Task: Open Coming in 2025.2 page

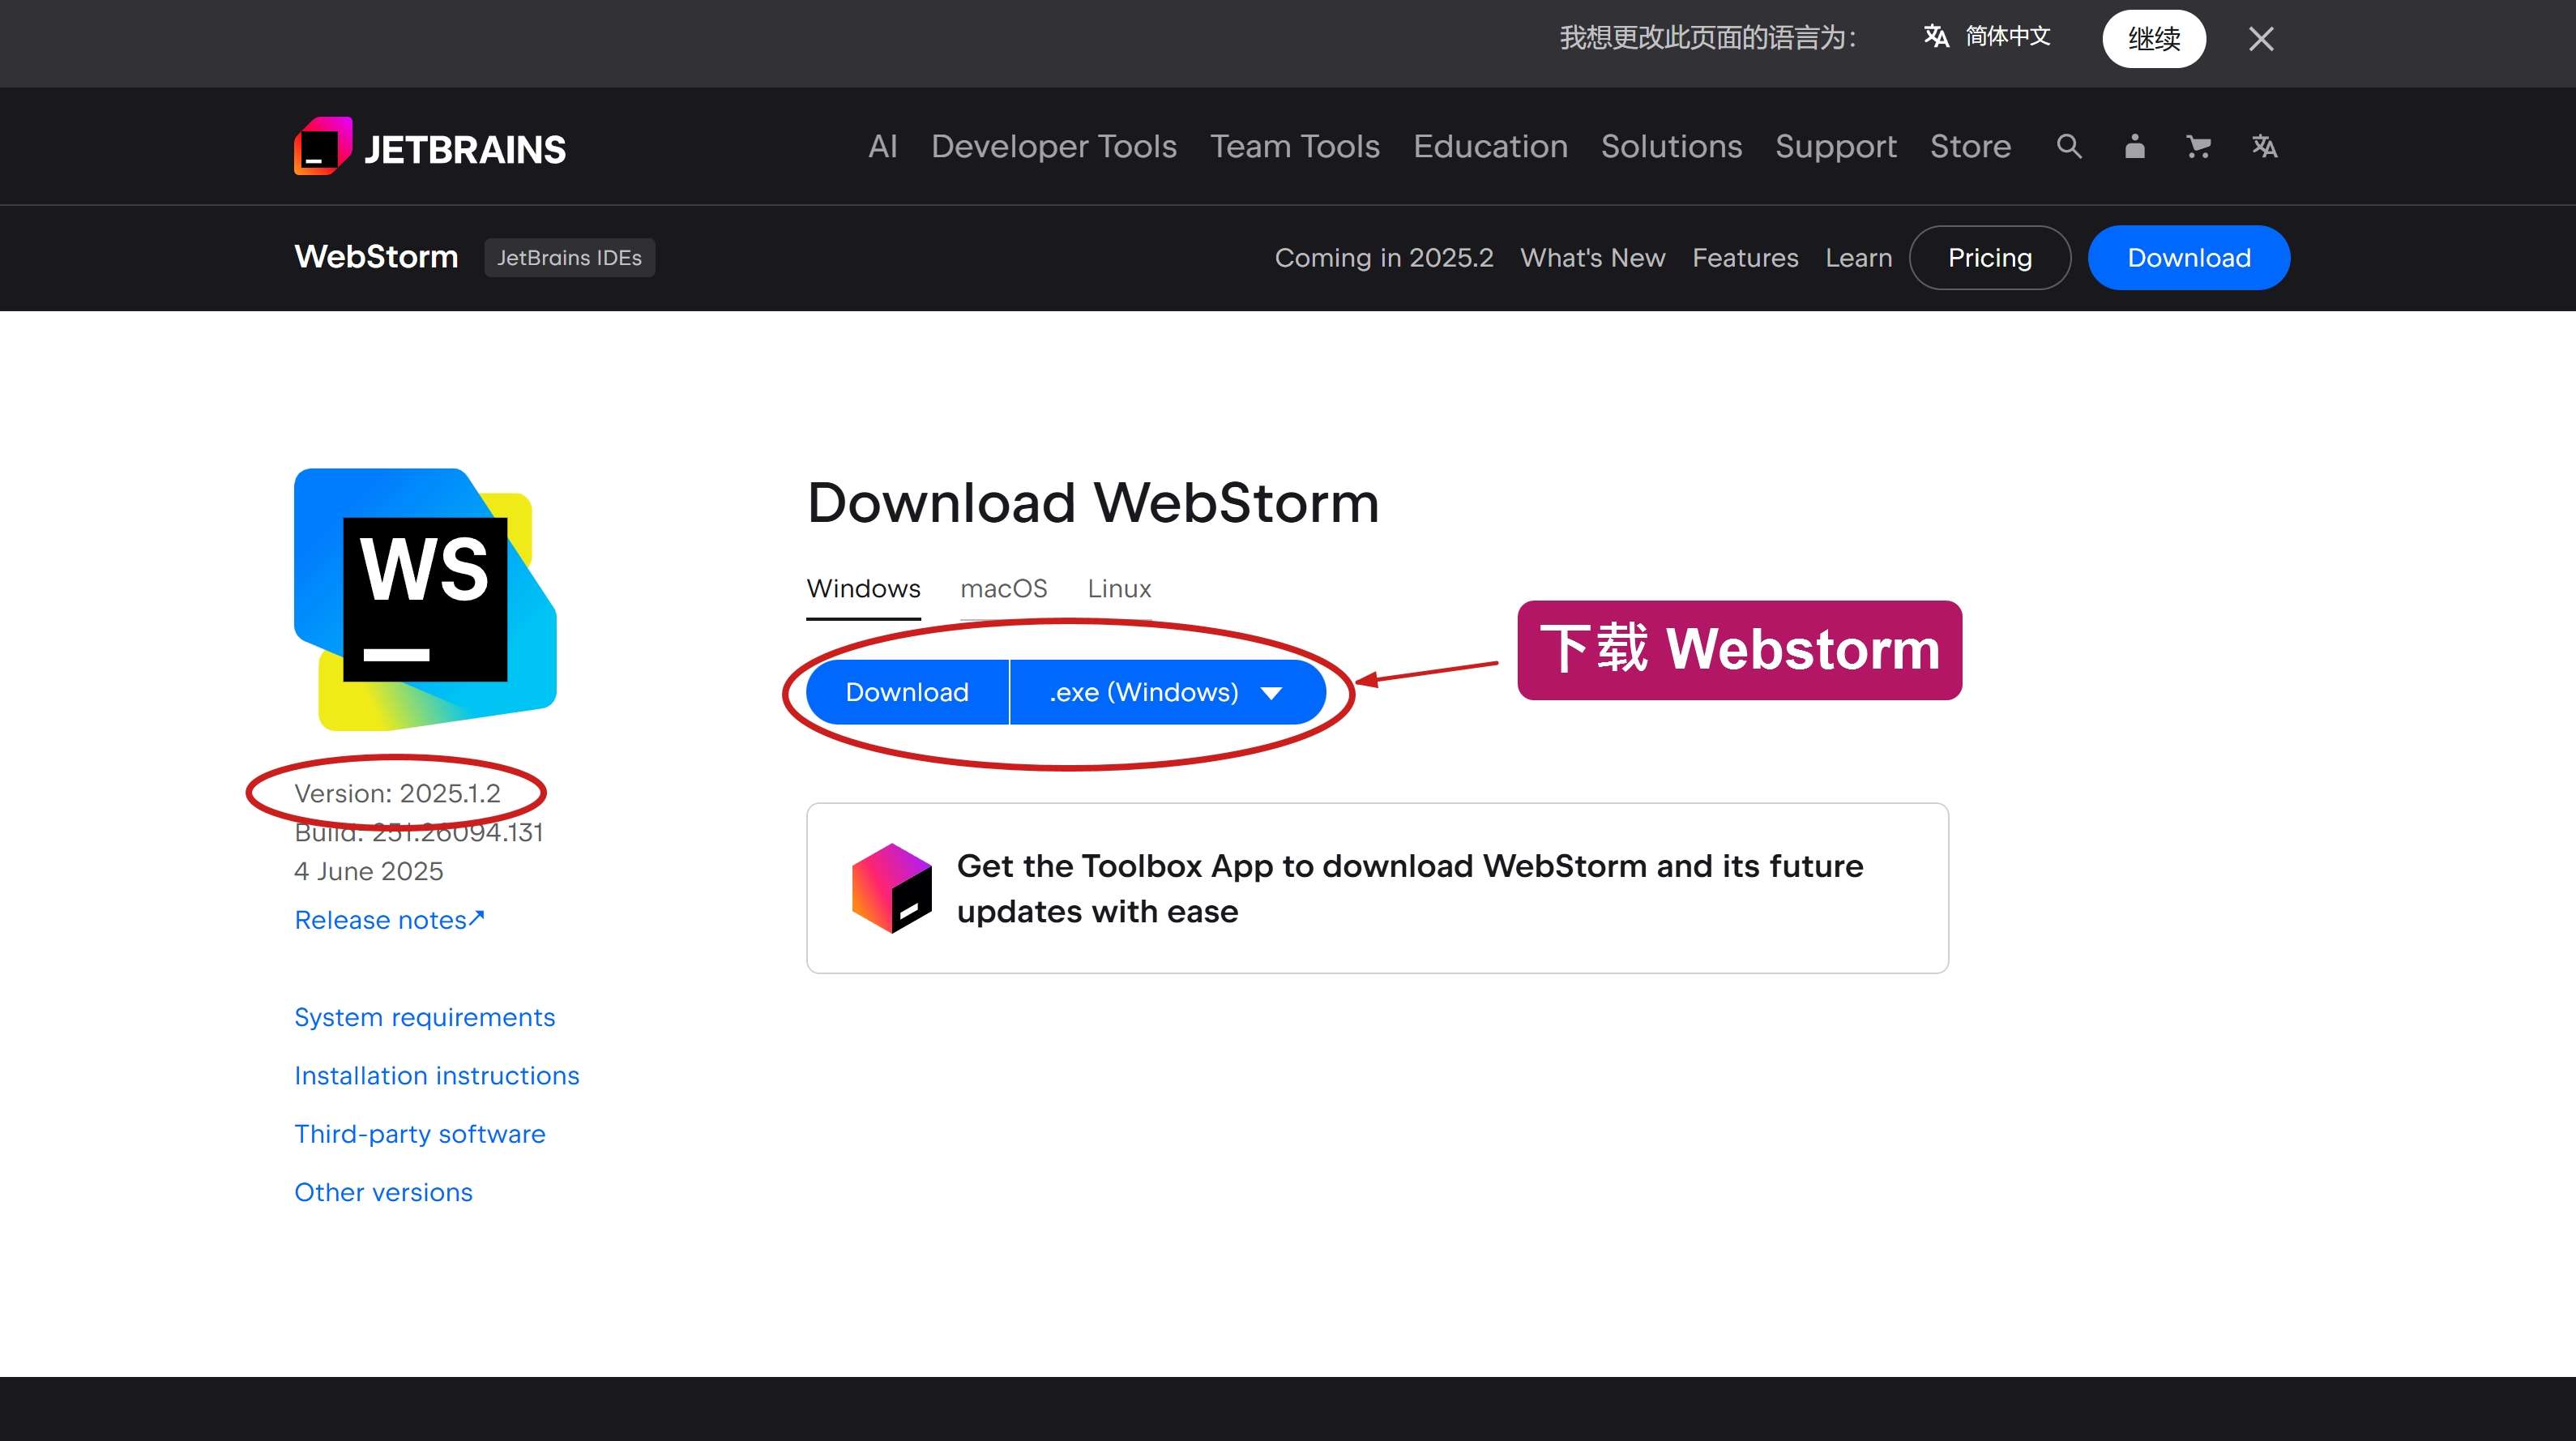Action: click(1384, 258)
